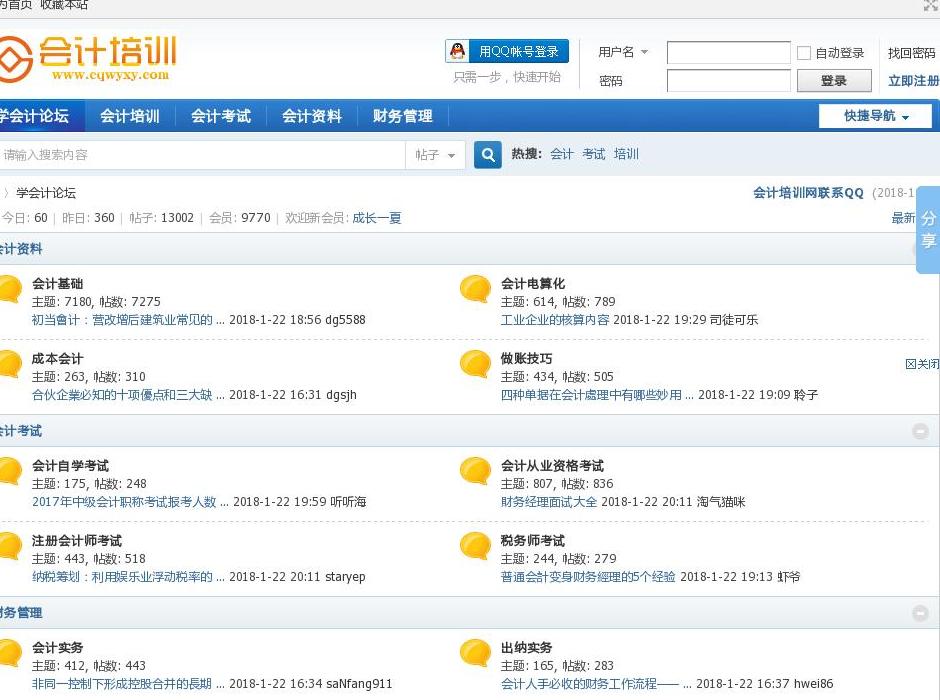Click the 收藏本站 link at top
The height and width of the screenshot is (700, 940).
[64, 5]
